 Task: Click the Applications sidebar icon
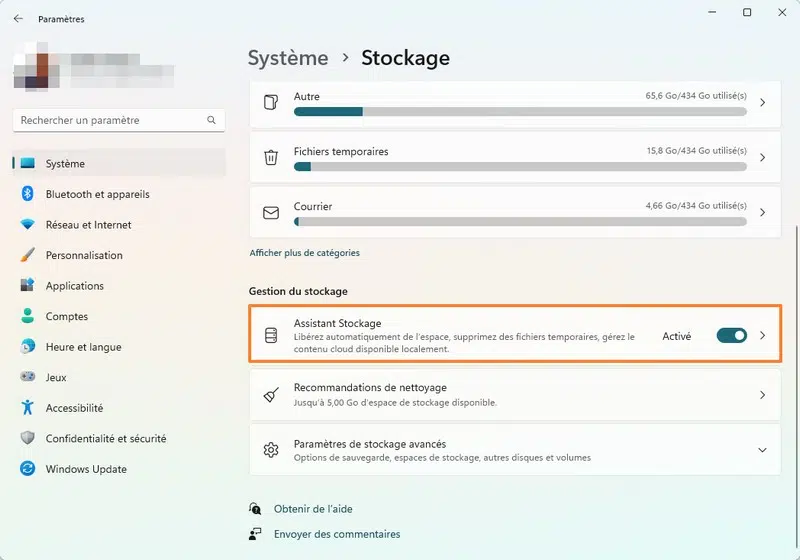28,286
